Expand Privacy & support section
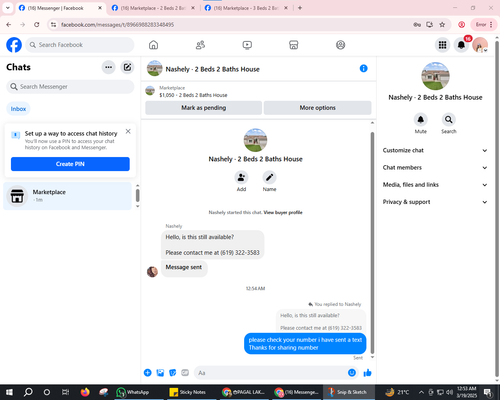 pos(435,202)
